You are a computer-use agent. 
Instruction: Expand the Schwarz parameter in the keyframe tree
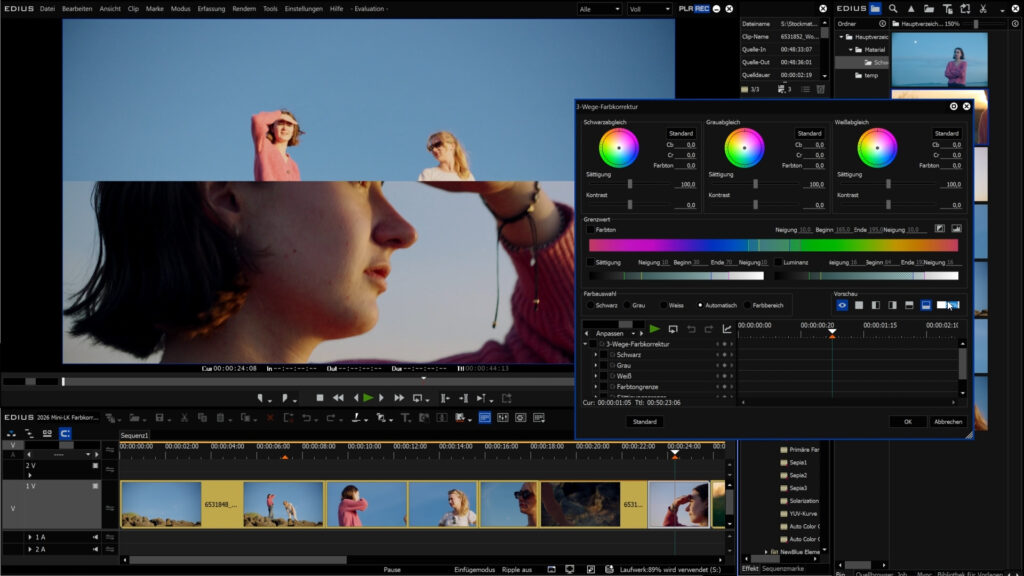596,355
